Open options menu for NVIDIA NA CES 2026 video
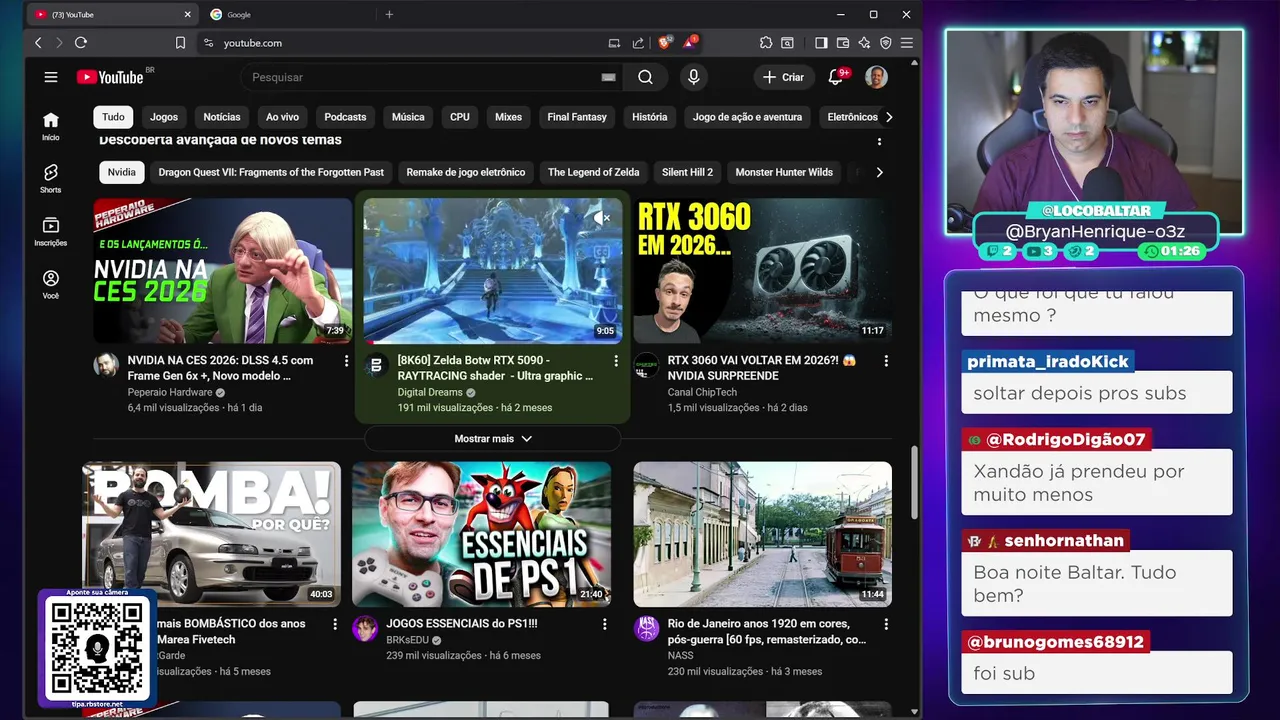This screenshot has height=720, width=1280. (x=347, y=361)
